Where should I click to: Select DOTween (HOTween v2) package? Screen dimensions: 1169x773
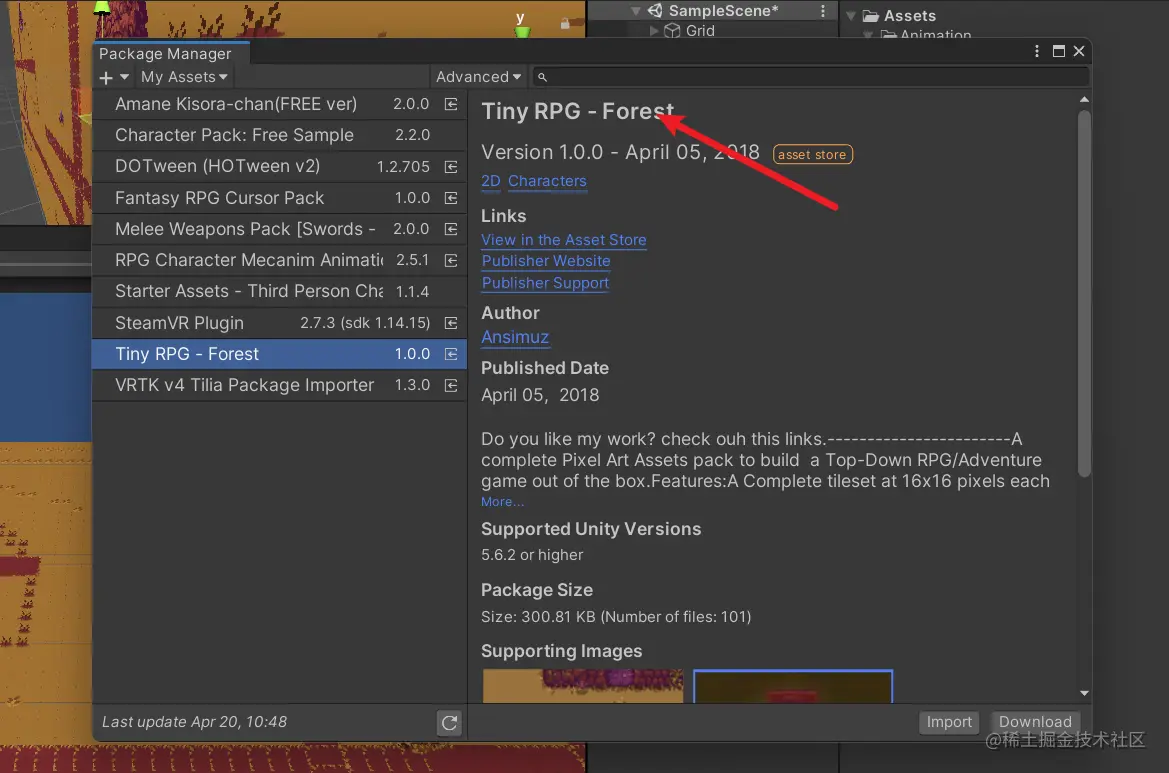(280, 167)
